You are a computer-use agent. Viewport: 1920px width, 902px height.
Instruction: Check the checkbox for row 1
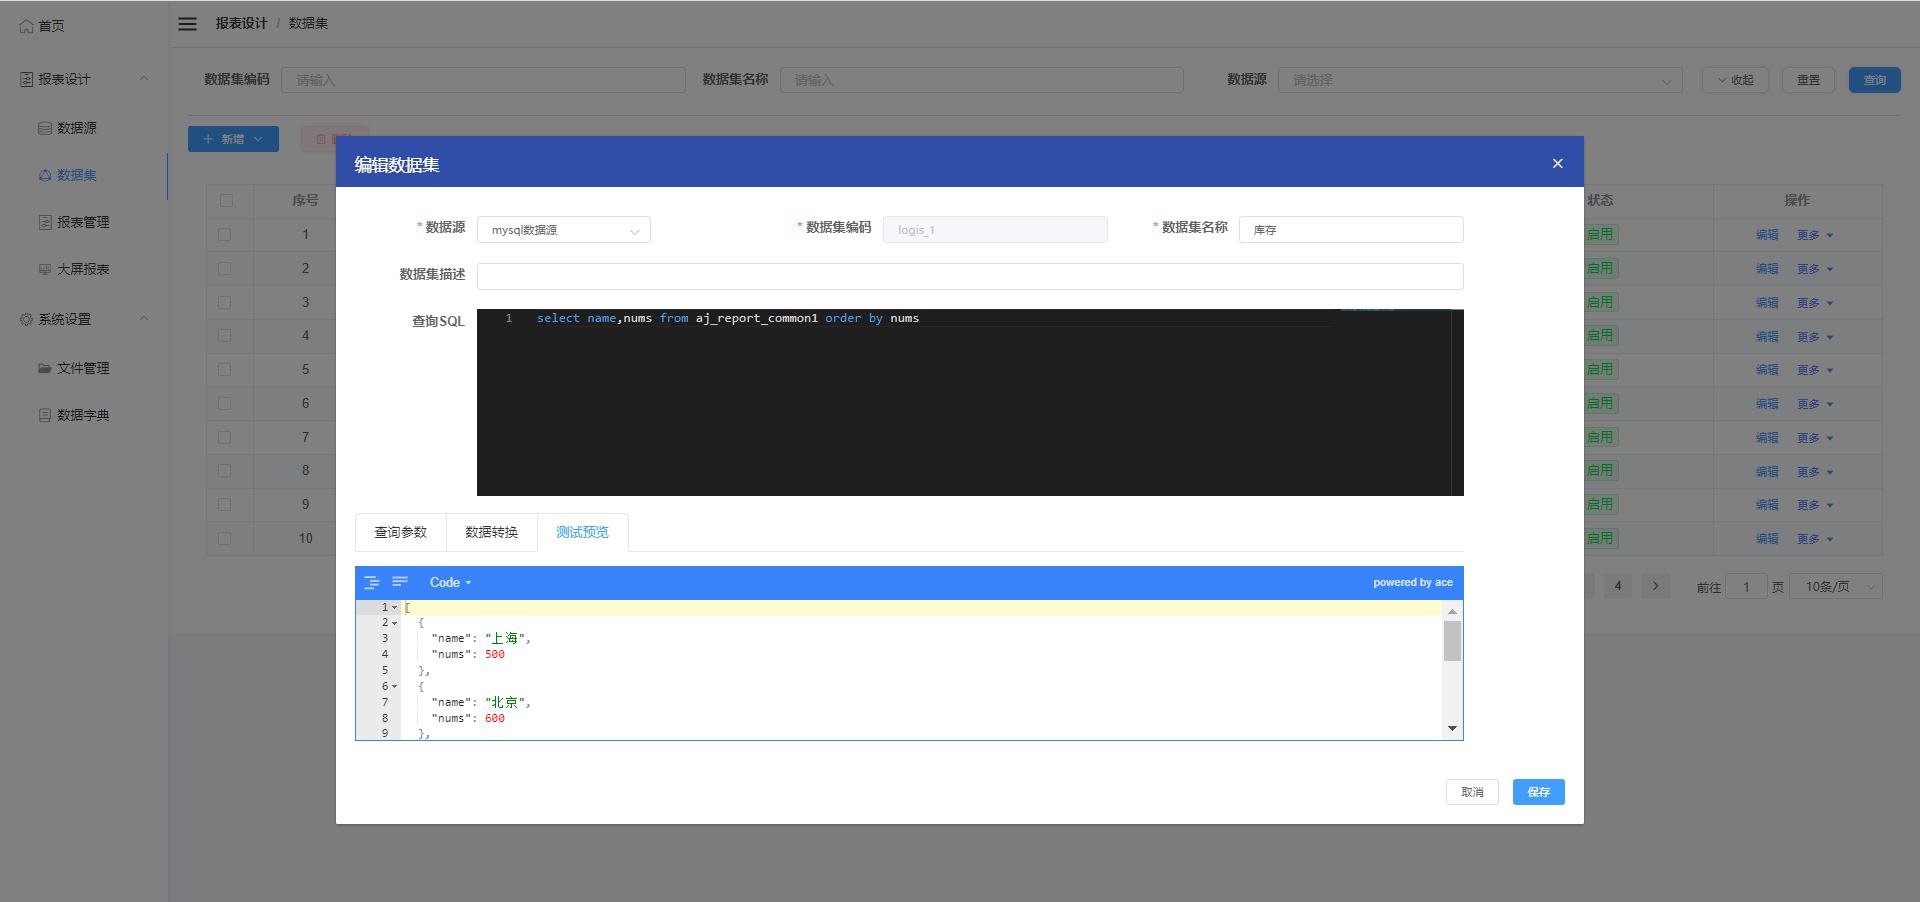[x=224, y=234]
